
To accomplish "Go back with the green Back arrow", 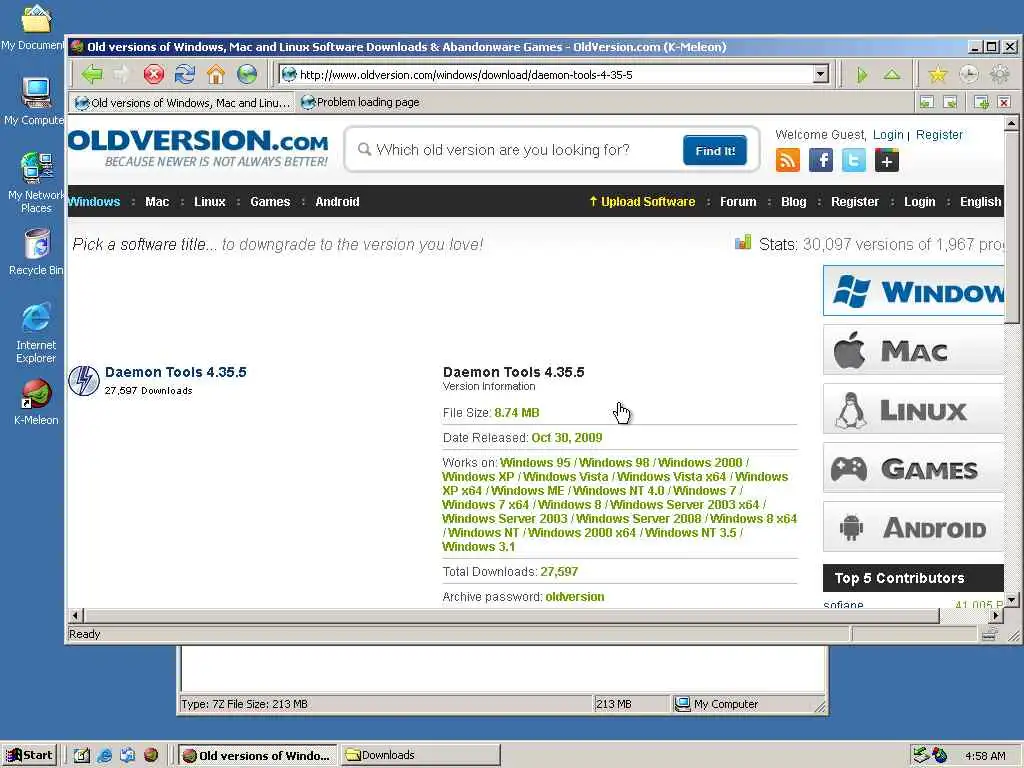I will coord(92,74).
